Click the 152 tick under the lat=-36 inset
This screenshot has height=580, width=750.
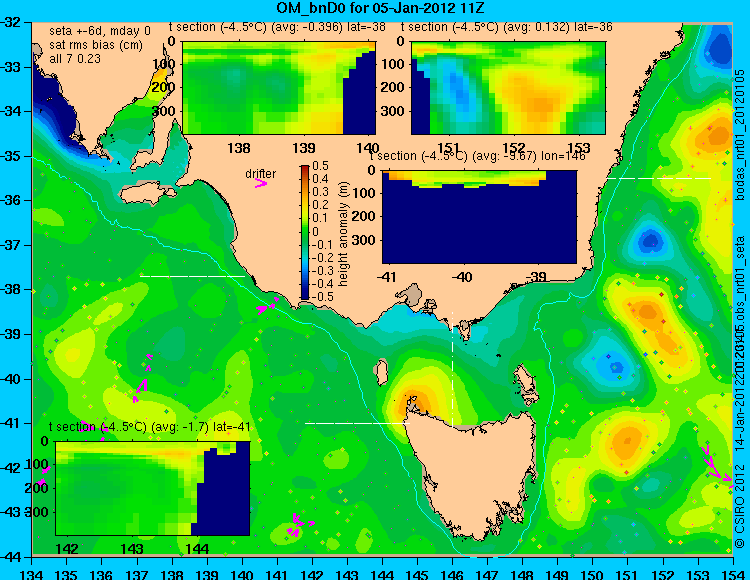click(x=514, y=148)
